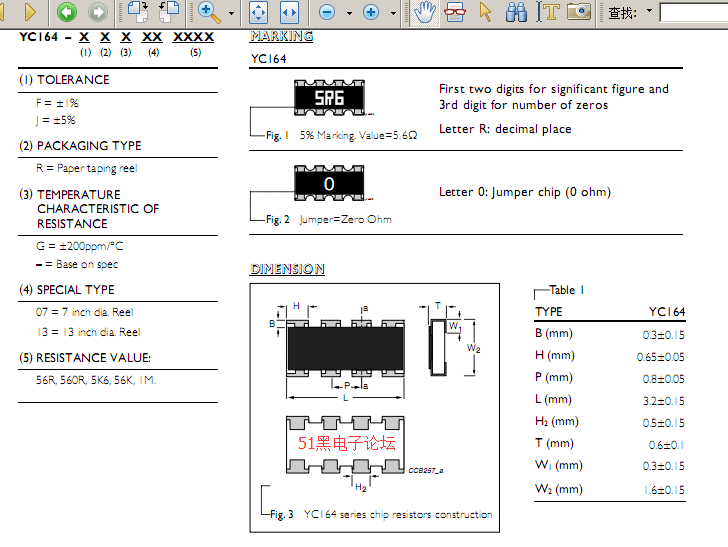The width and height of the screenshot is (728, 547).
Task: Click '(4) SPECIAL TYPE' heading
Action: click(x=67, y=290)
